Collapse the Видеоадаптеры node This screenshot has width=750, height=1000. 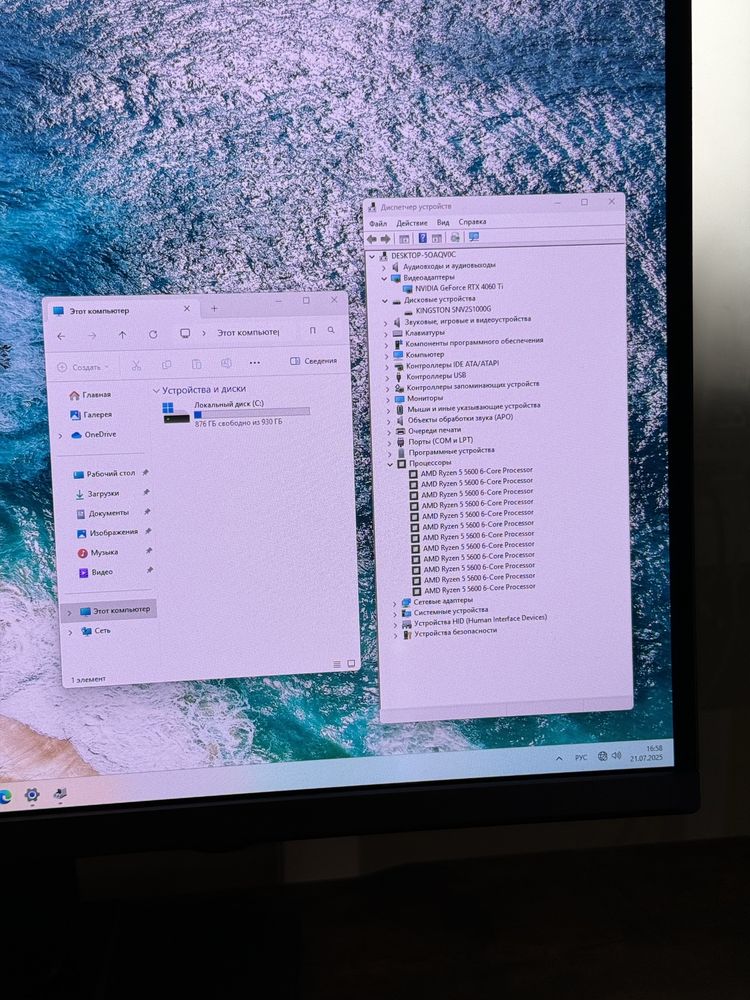pos(384,279)
